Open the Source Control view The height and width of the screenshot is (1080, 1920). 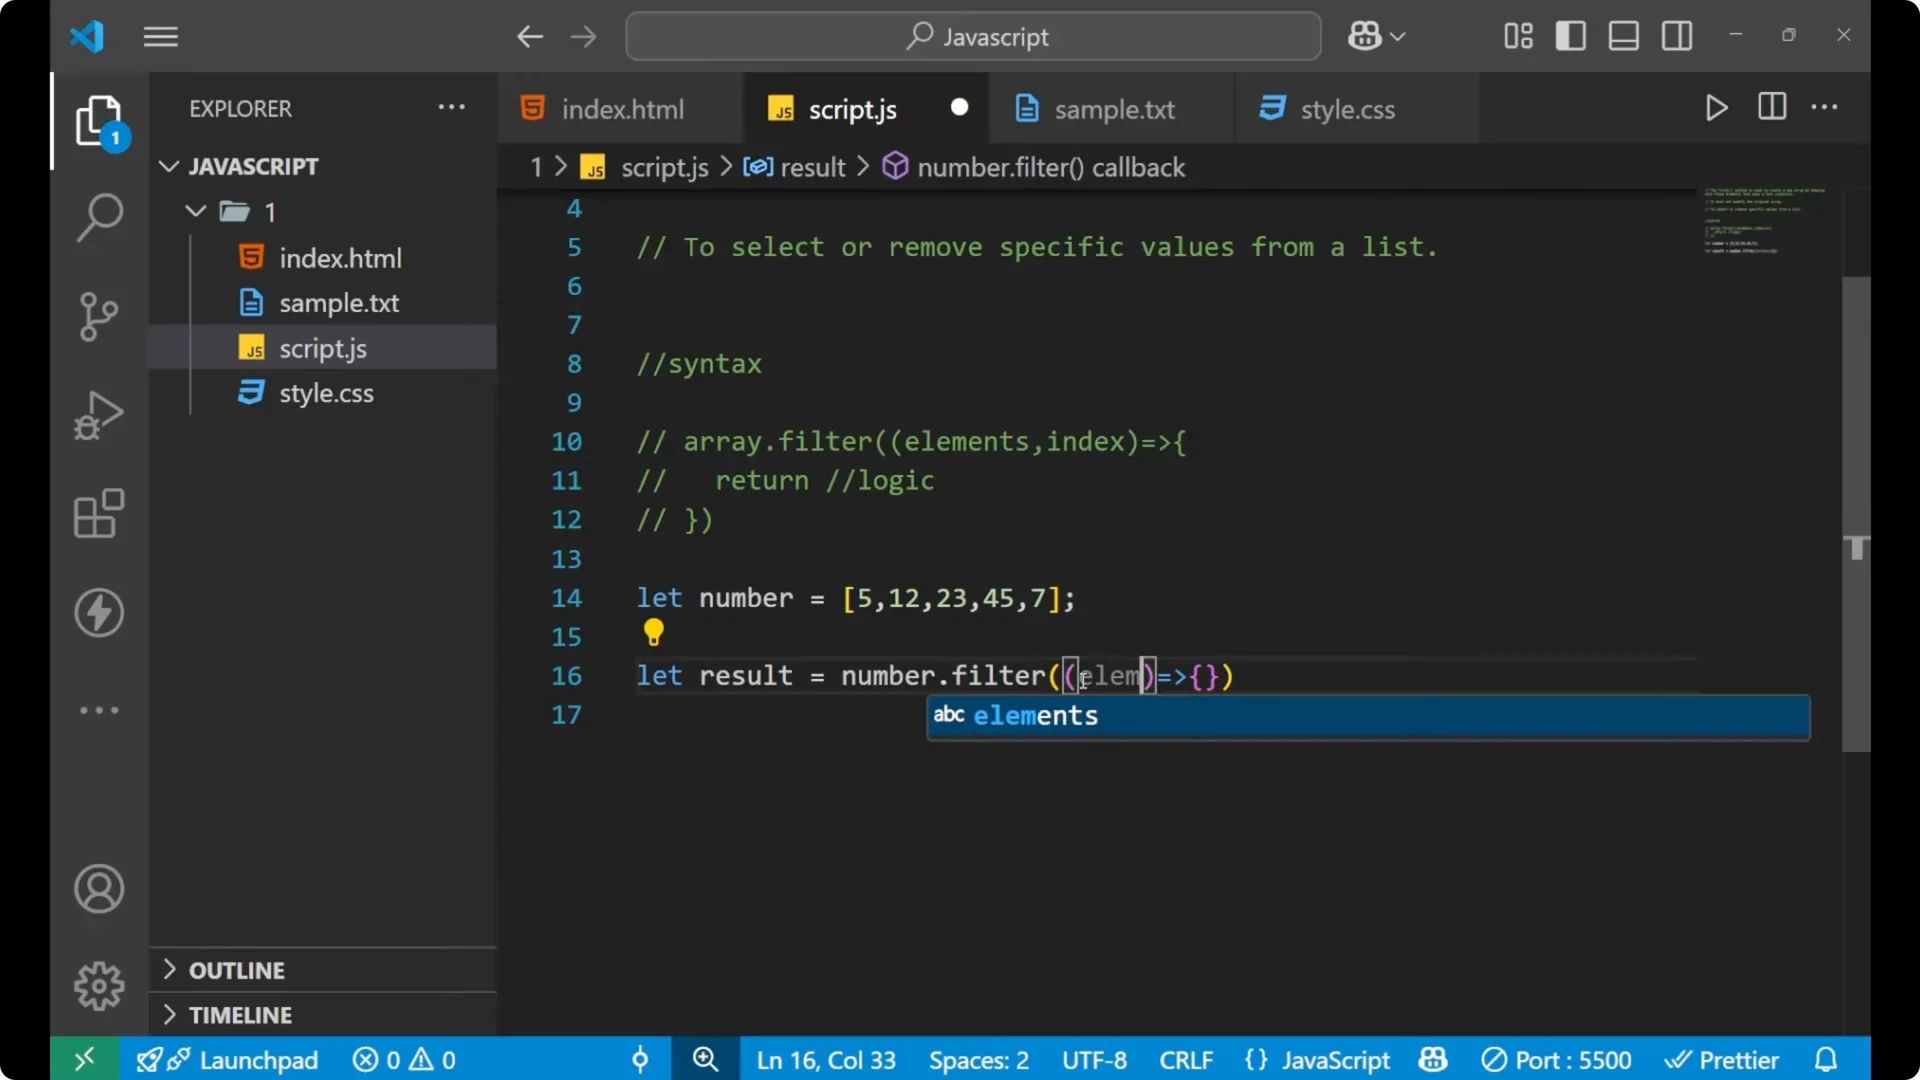pos(98,316)
